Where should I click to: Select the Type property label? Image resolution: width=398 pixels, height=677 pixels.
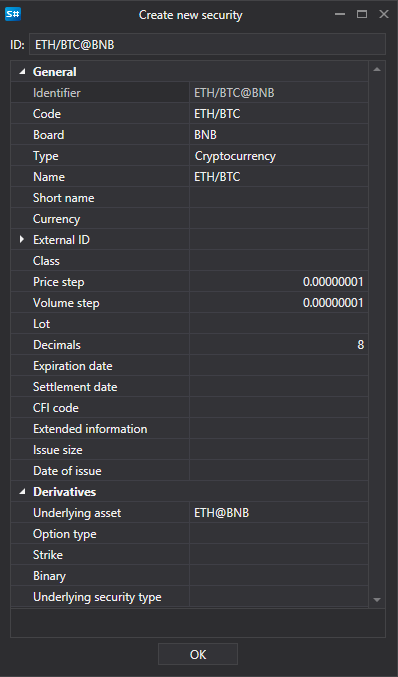pos(46,156)
